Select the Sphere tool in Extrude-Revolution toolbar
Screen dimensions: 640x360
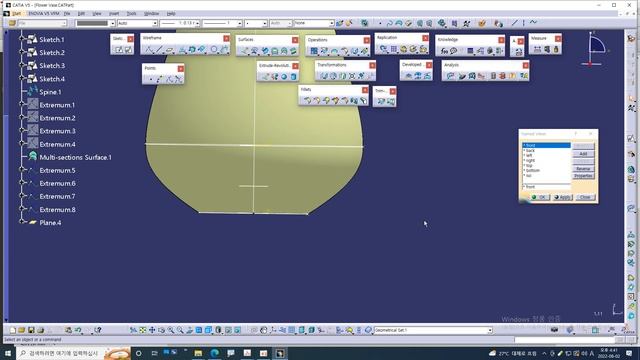point(284,76)
